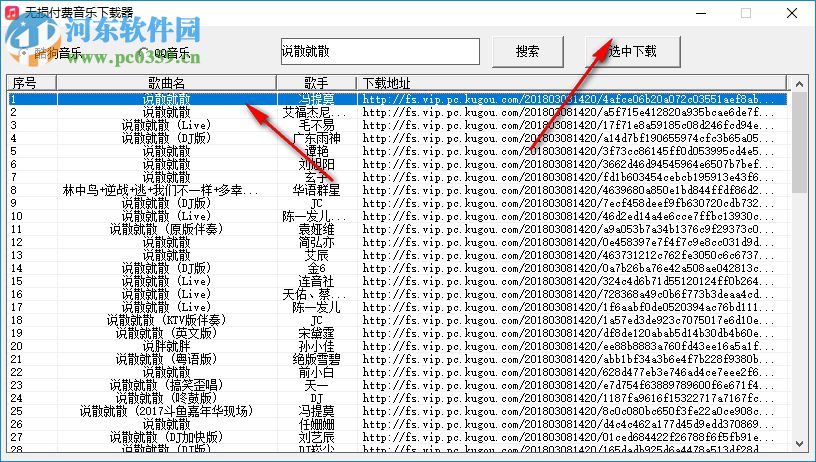Minimize the downloader window
Viewport: 816px width, 462px height.
pyautogui.click(x=700, y=13)
